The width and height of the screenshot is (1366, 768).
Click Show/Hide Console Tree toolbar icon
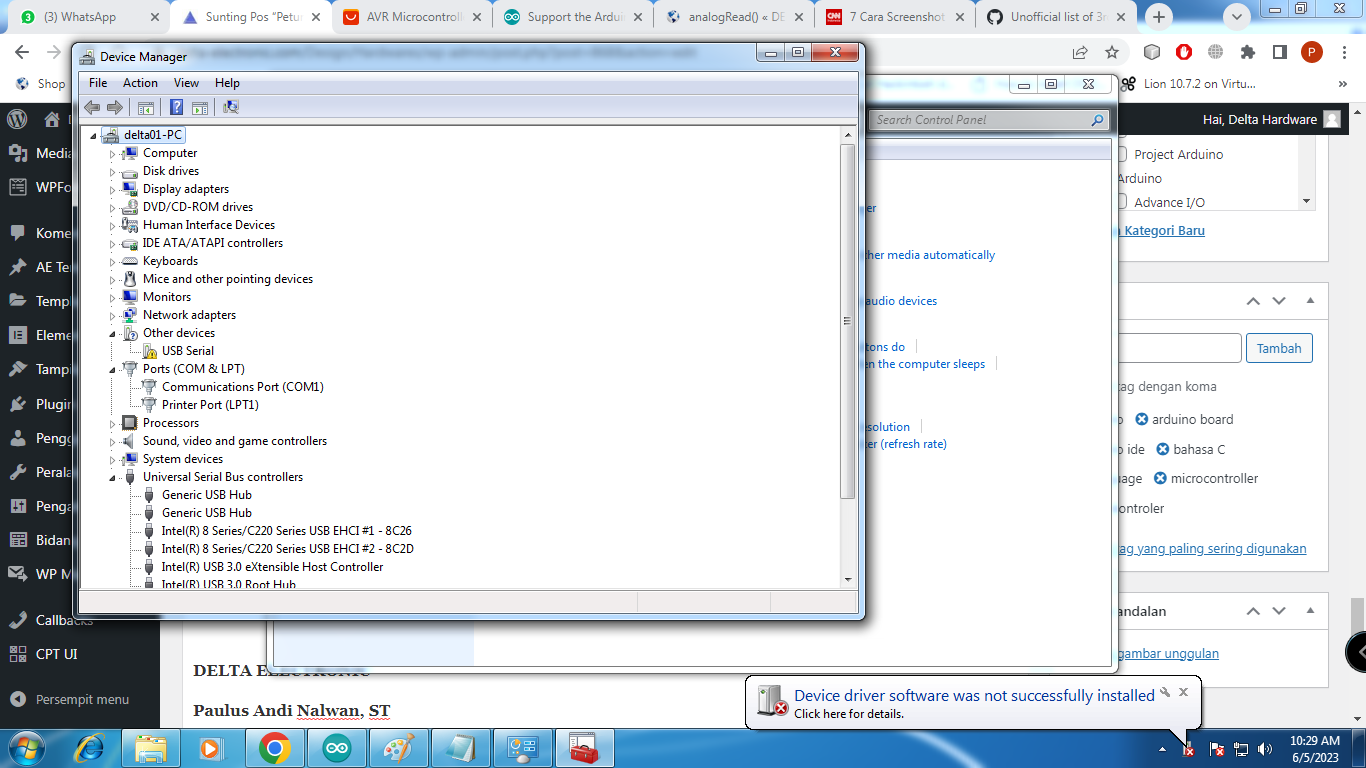146,107
